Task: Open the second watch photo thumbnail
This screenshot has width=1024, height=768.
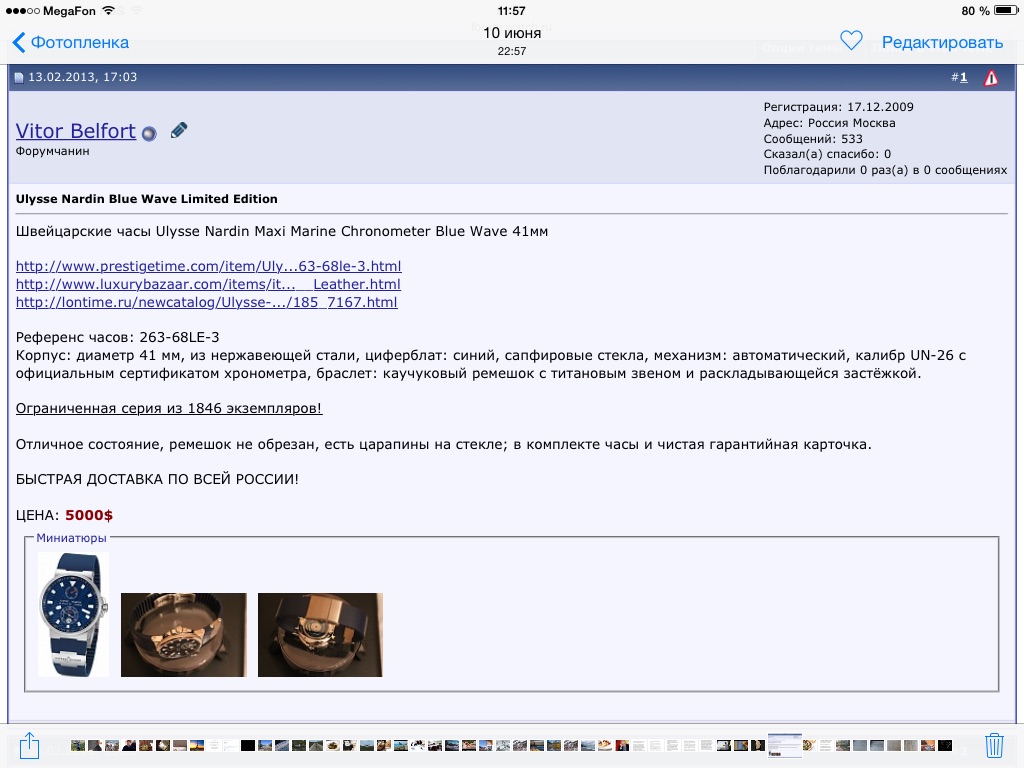Action: (x=183, y=634)
